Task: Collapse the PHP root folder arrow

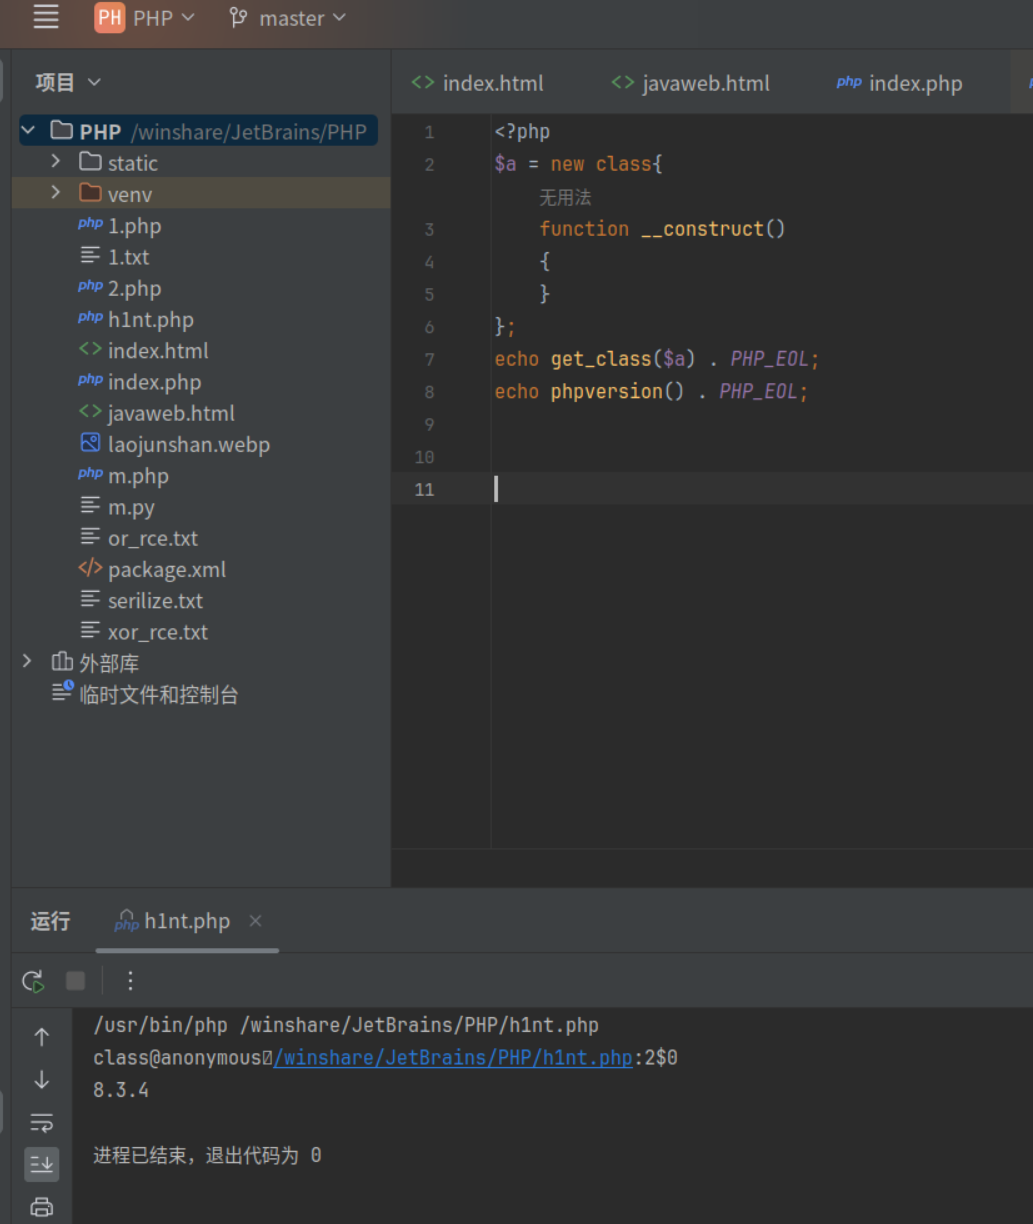Action: click(28, 131)
